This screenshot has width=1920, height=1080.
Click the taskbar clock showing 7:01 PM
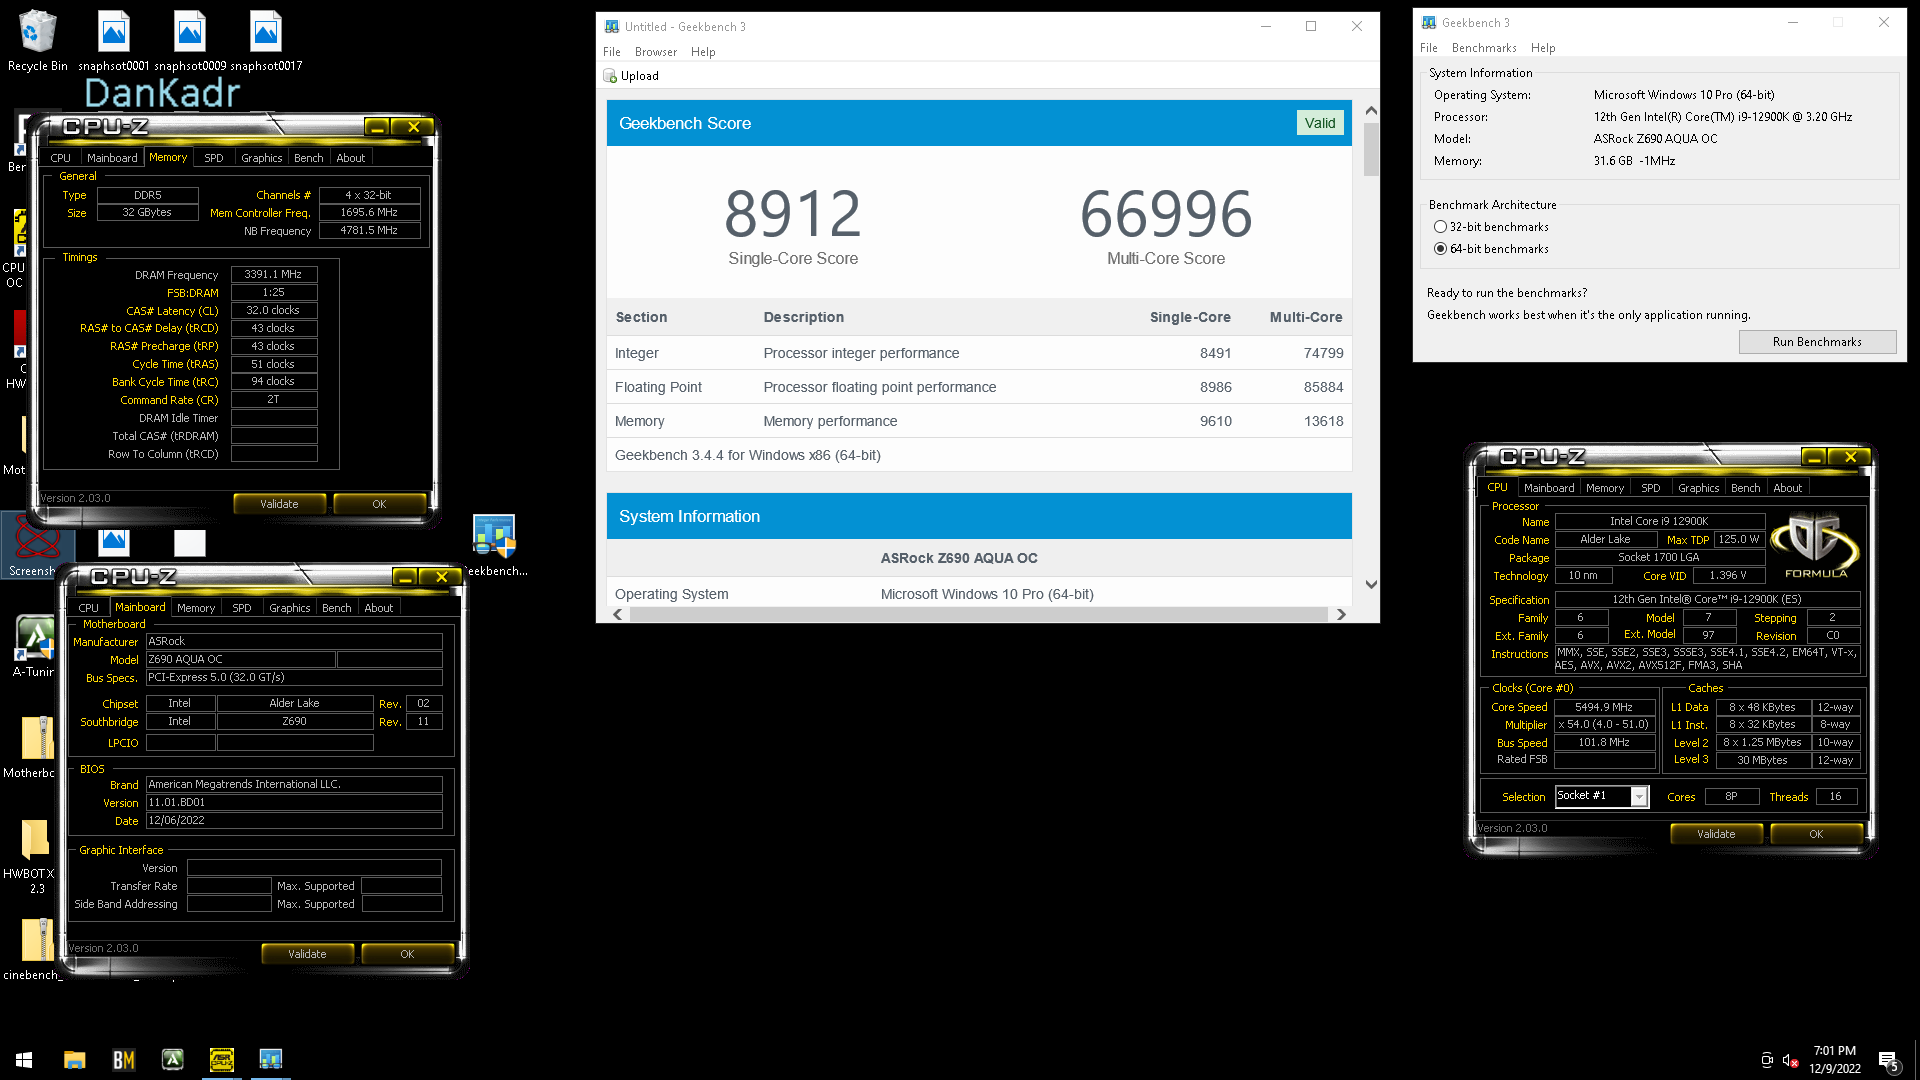(x=1834, y=1060)
